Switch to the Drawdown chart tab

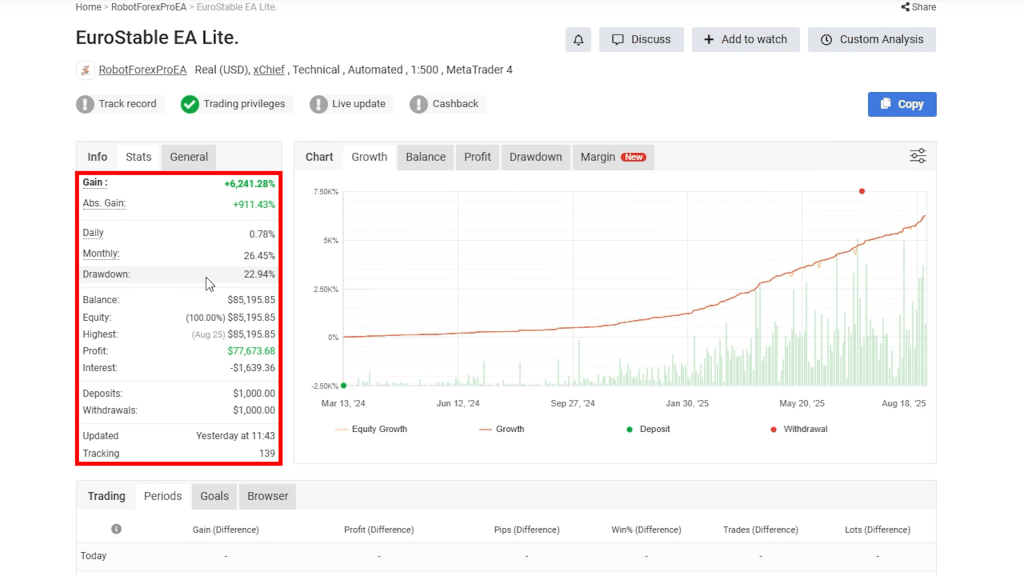(535, 157)
